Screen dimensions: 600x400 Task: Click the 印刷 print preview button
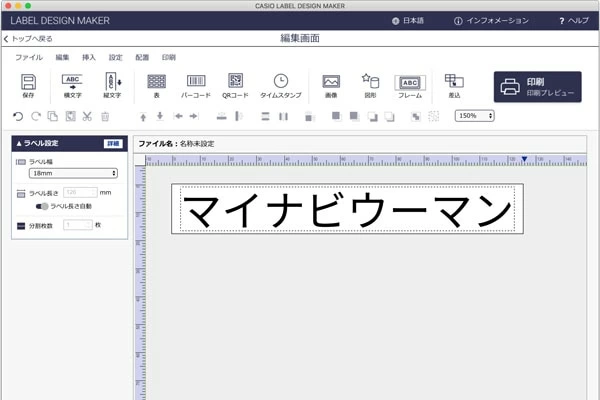537,86
